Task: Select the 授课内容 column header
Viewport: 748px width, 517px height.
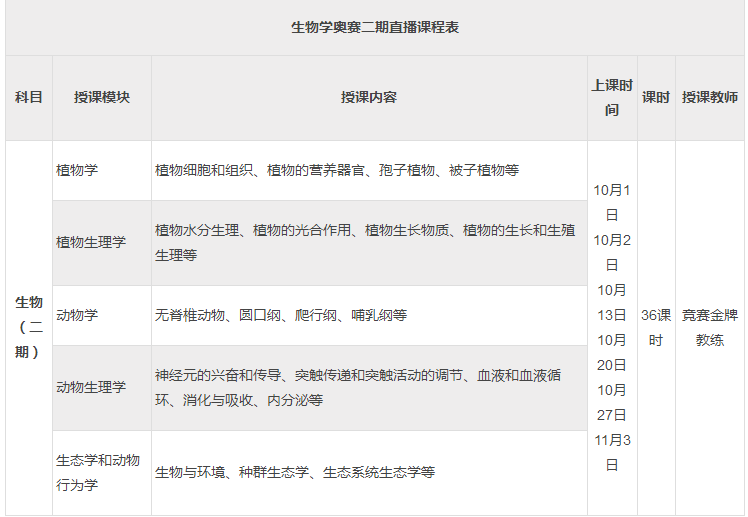Action: (369, 98)
